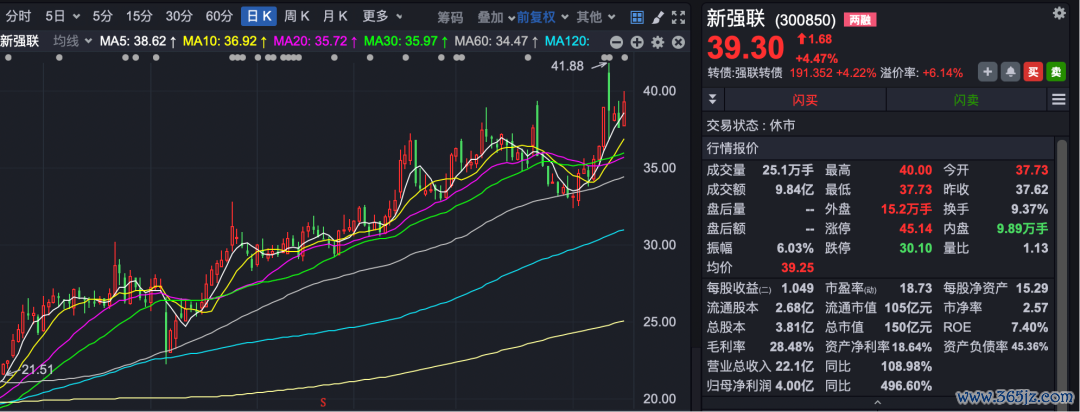
Task: Click the MA120 indicator label
Action: coord(567,41)
